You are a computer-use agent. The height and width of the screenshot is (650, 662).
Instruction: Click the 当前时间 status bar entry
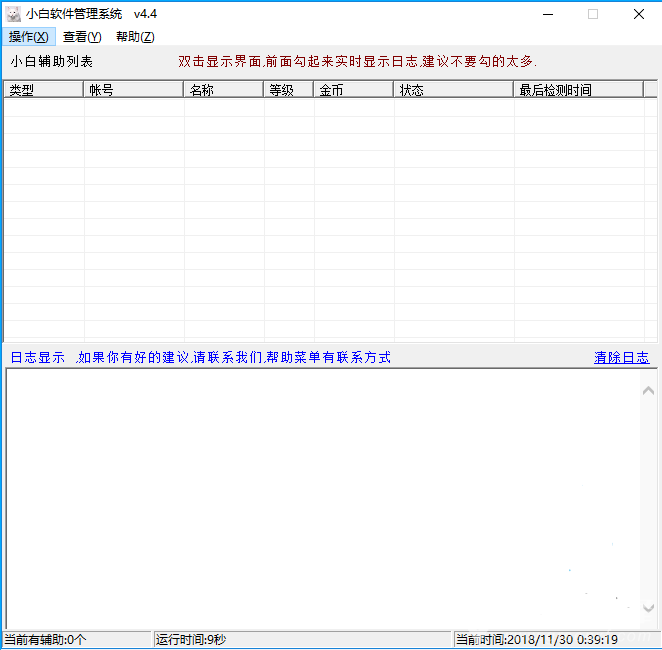pyautogui.click(x=556, y=639)
